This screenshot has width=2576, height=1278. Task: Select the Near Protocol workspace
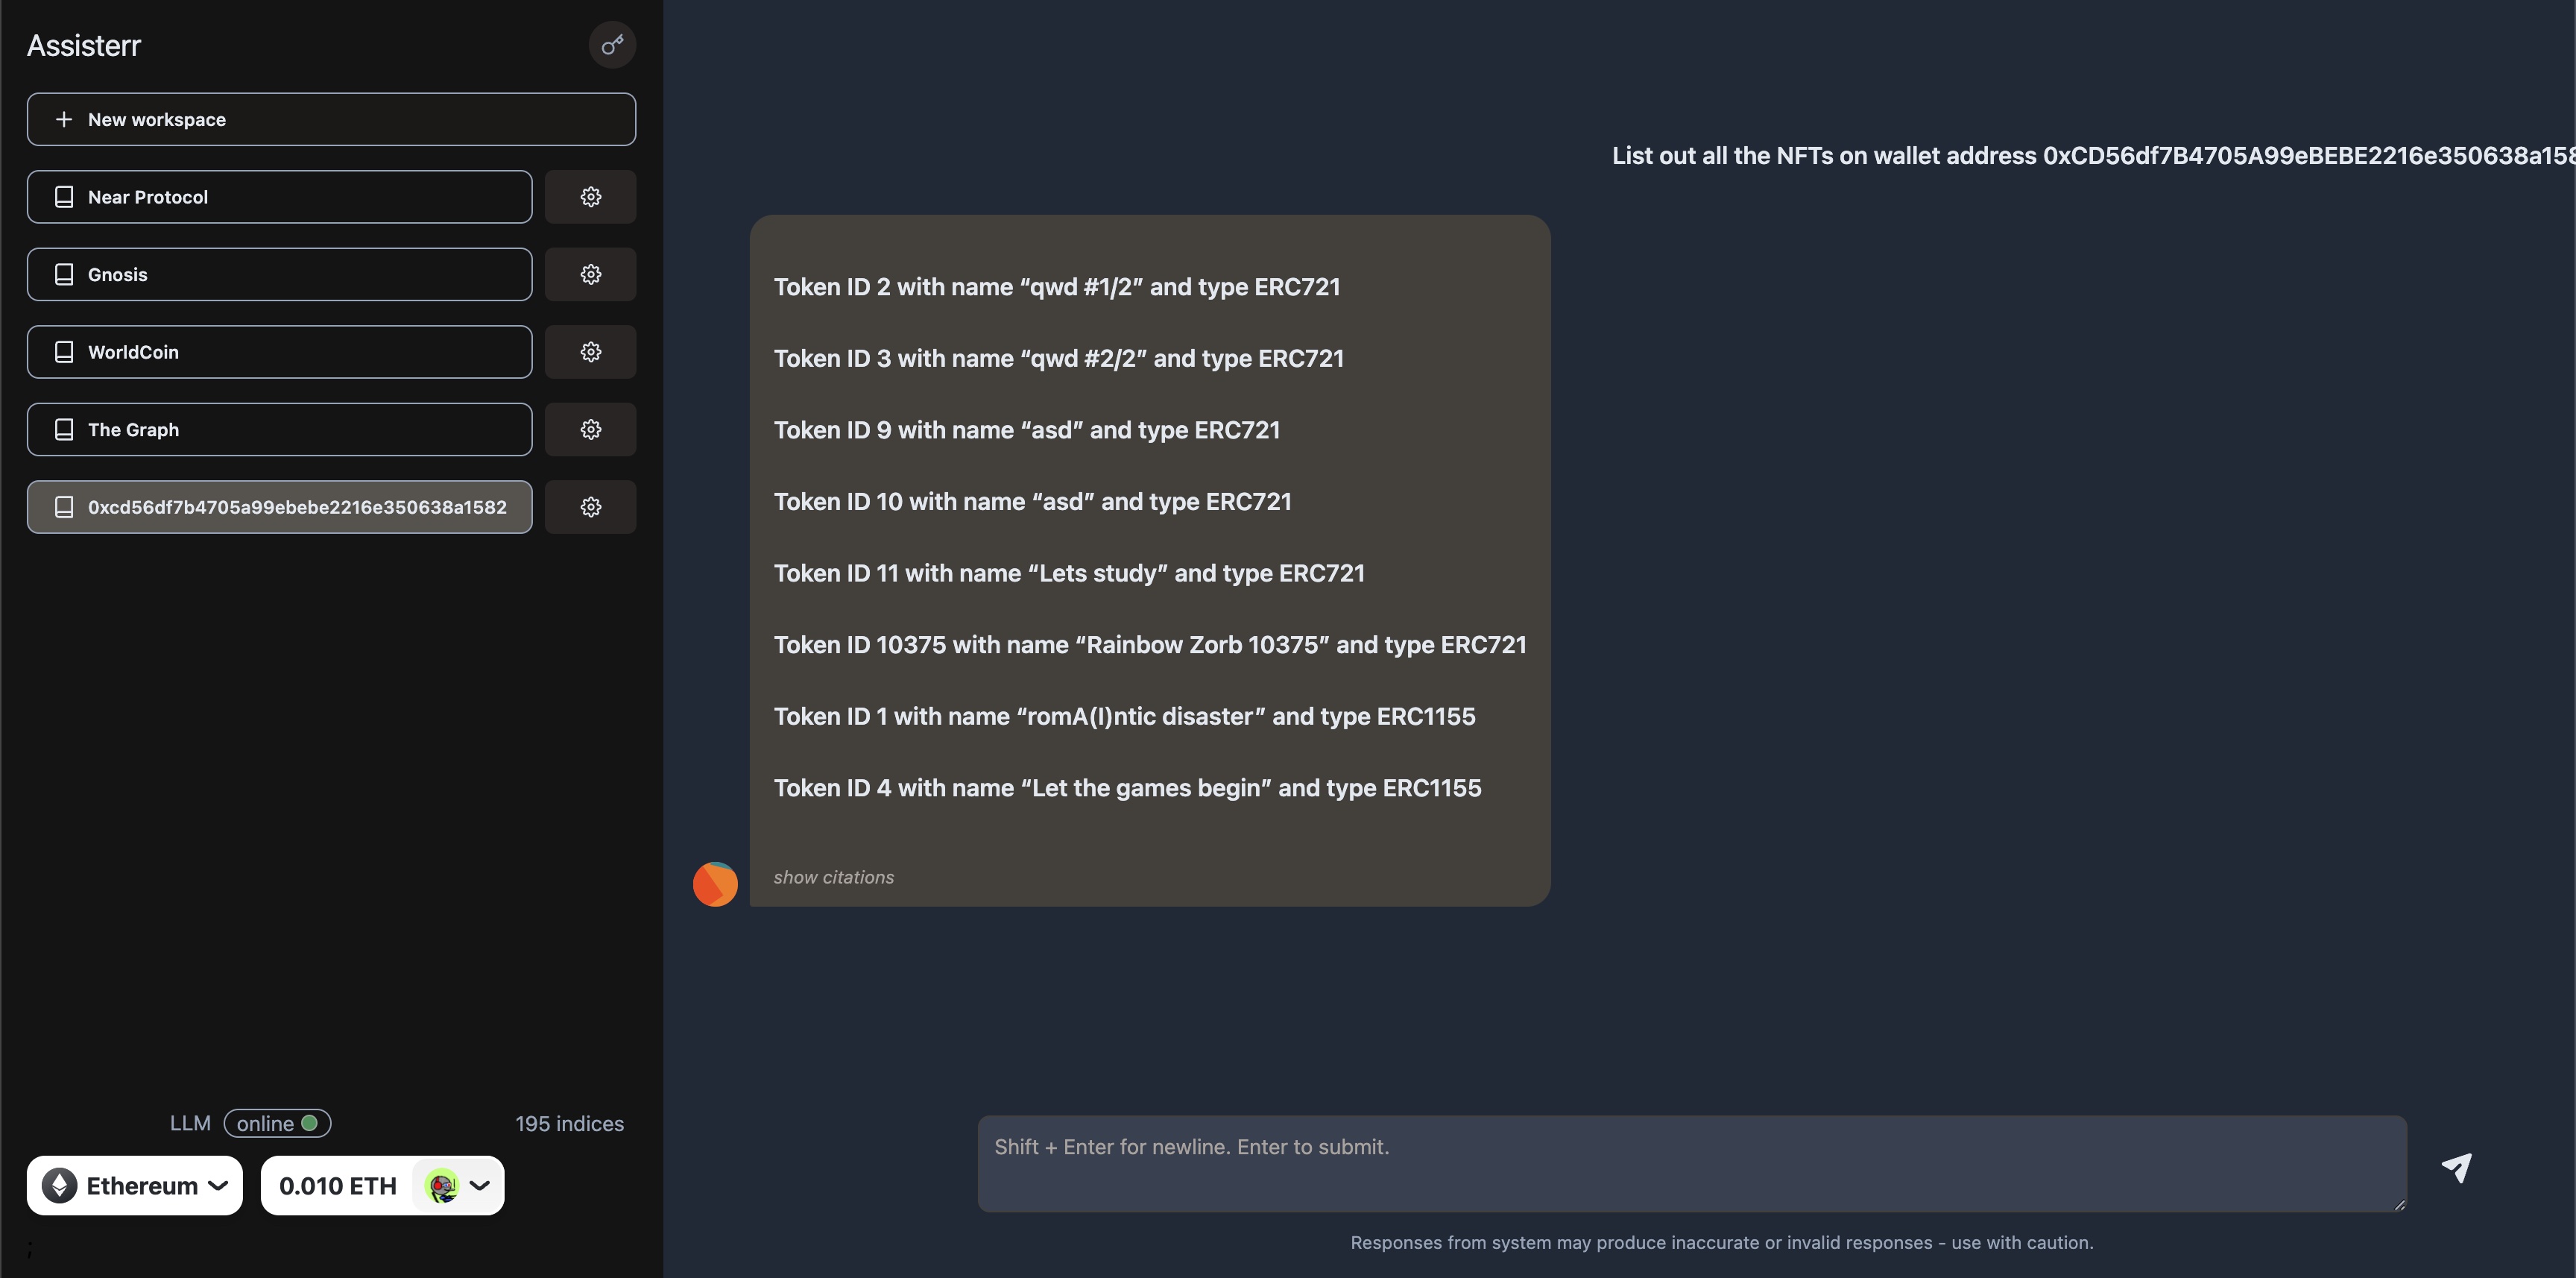280,195
